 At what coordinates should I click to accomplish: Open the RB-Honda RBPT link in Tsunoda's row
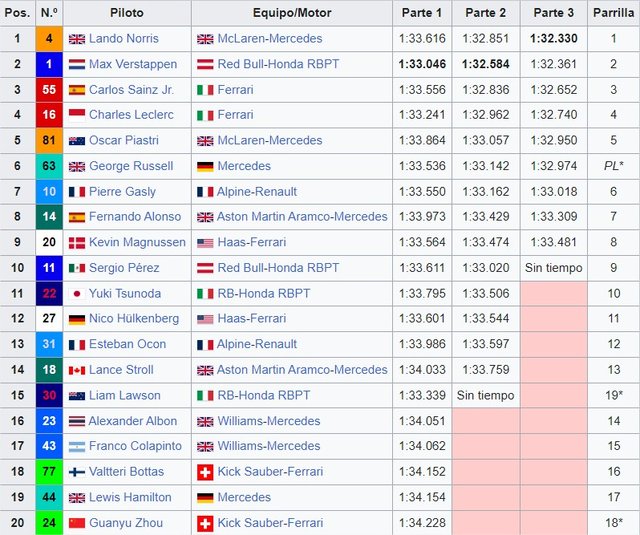click(264, 293)
